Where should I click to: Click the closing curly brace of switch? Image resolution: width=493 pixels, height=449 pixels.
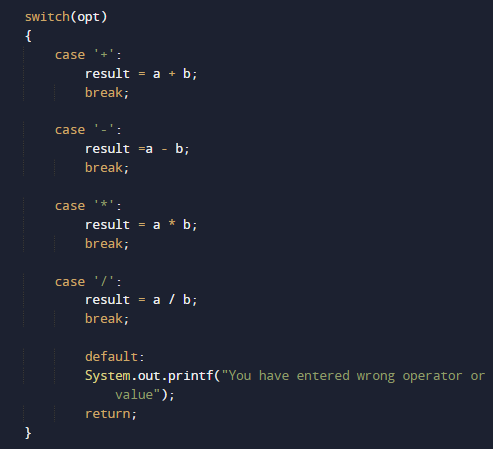click(x=28, y=433)
